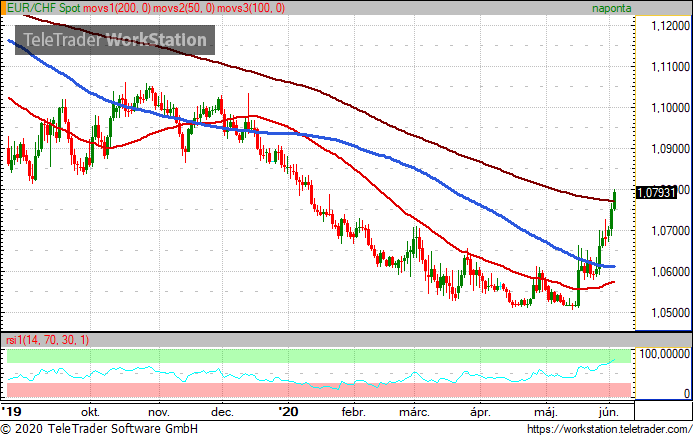Click the 1,07000 price axis label
This screenshot has width=693, height=437.
[x=670, y=230]
